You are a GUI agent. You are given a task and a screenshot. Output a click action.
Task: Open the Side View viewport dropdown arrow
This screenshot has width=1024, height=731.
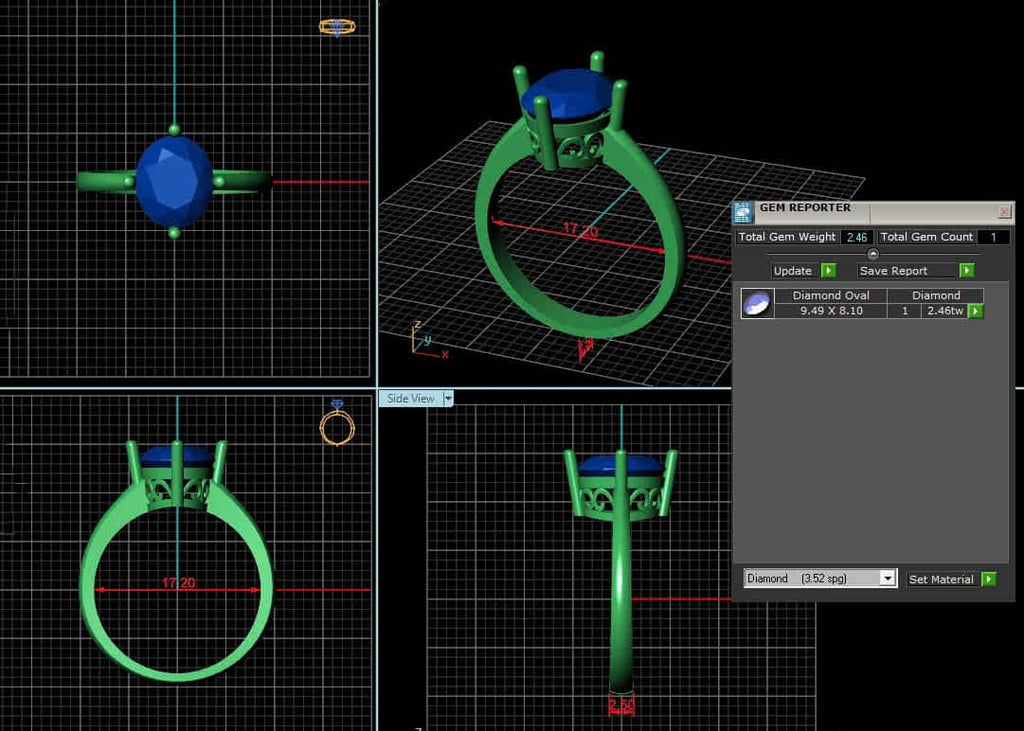(448, 398)
